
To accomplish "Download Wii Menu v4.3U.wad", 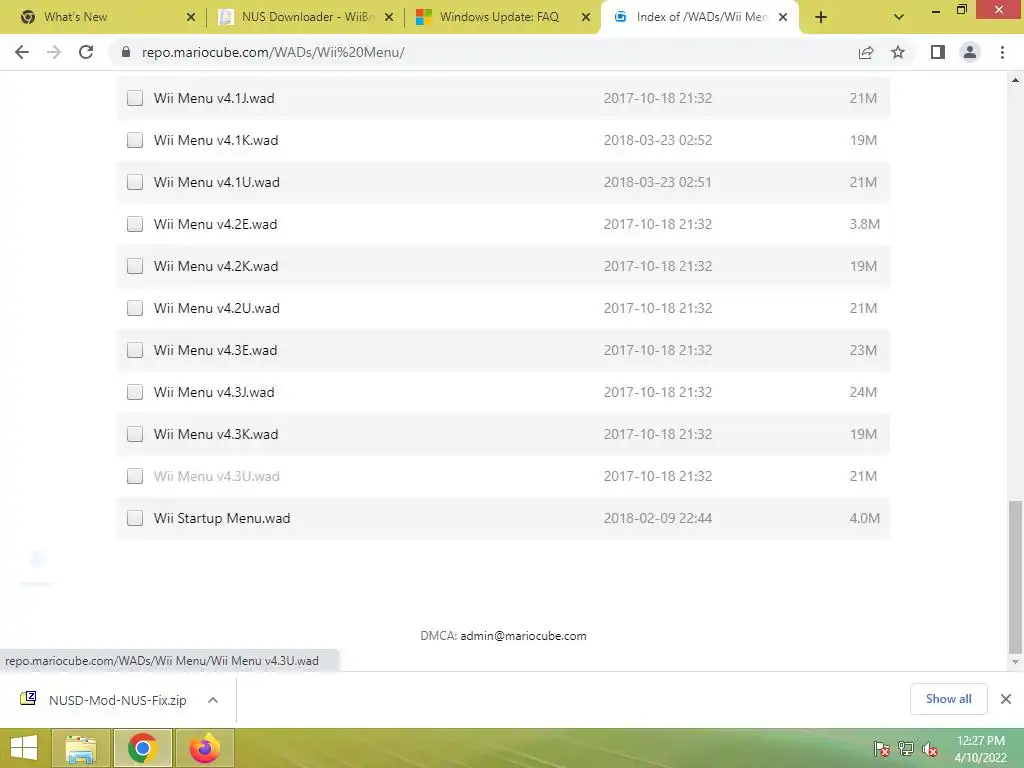I will 217,476.
